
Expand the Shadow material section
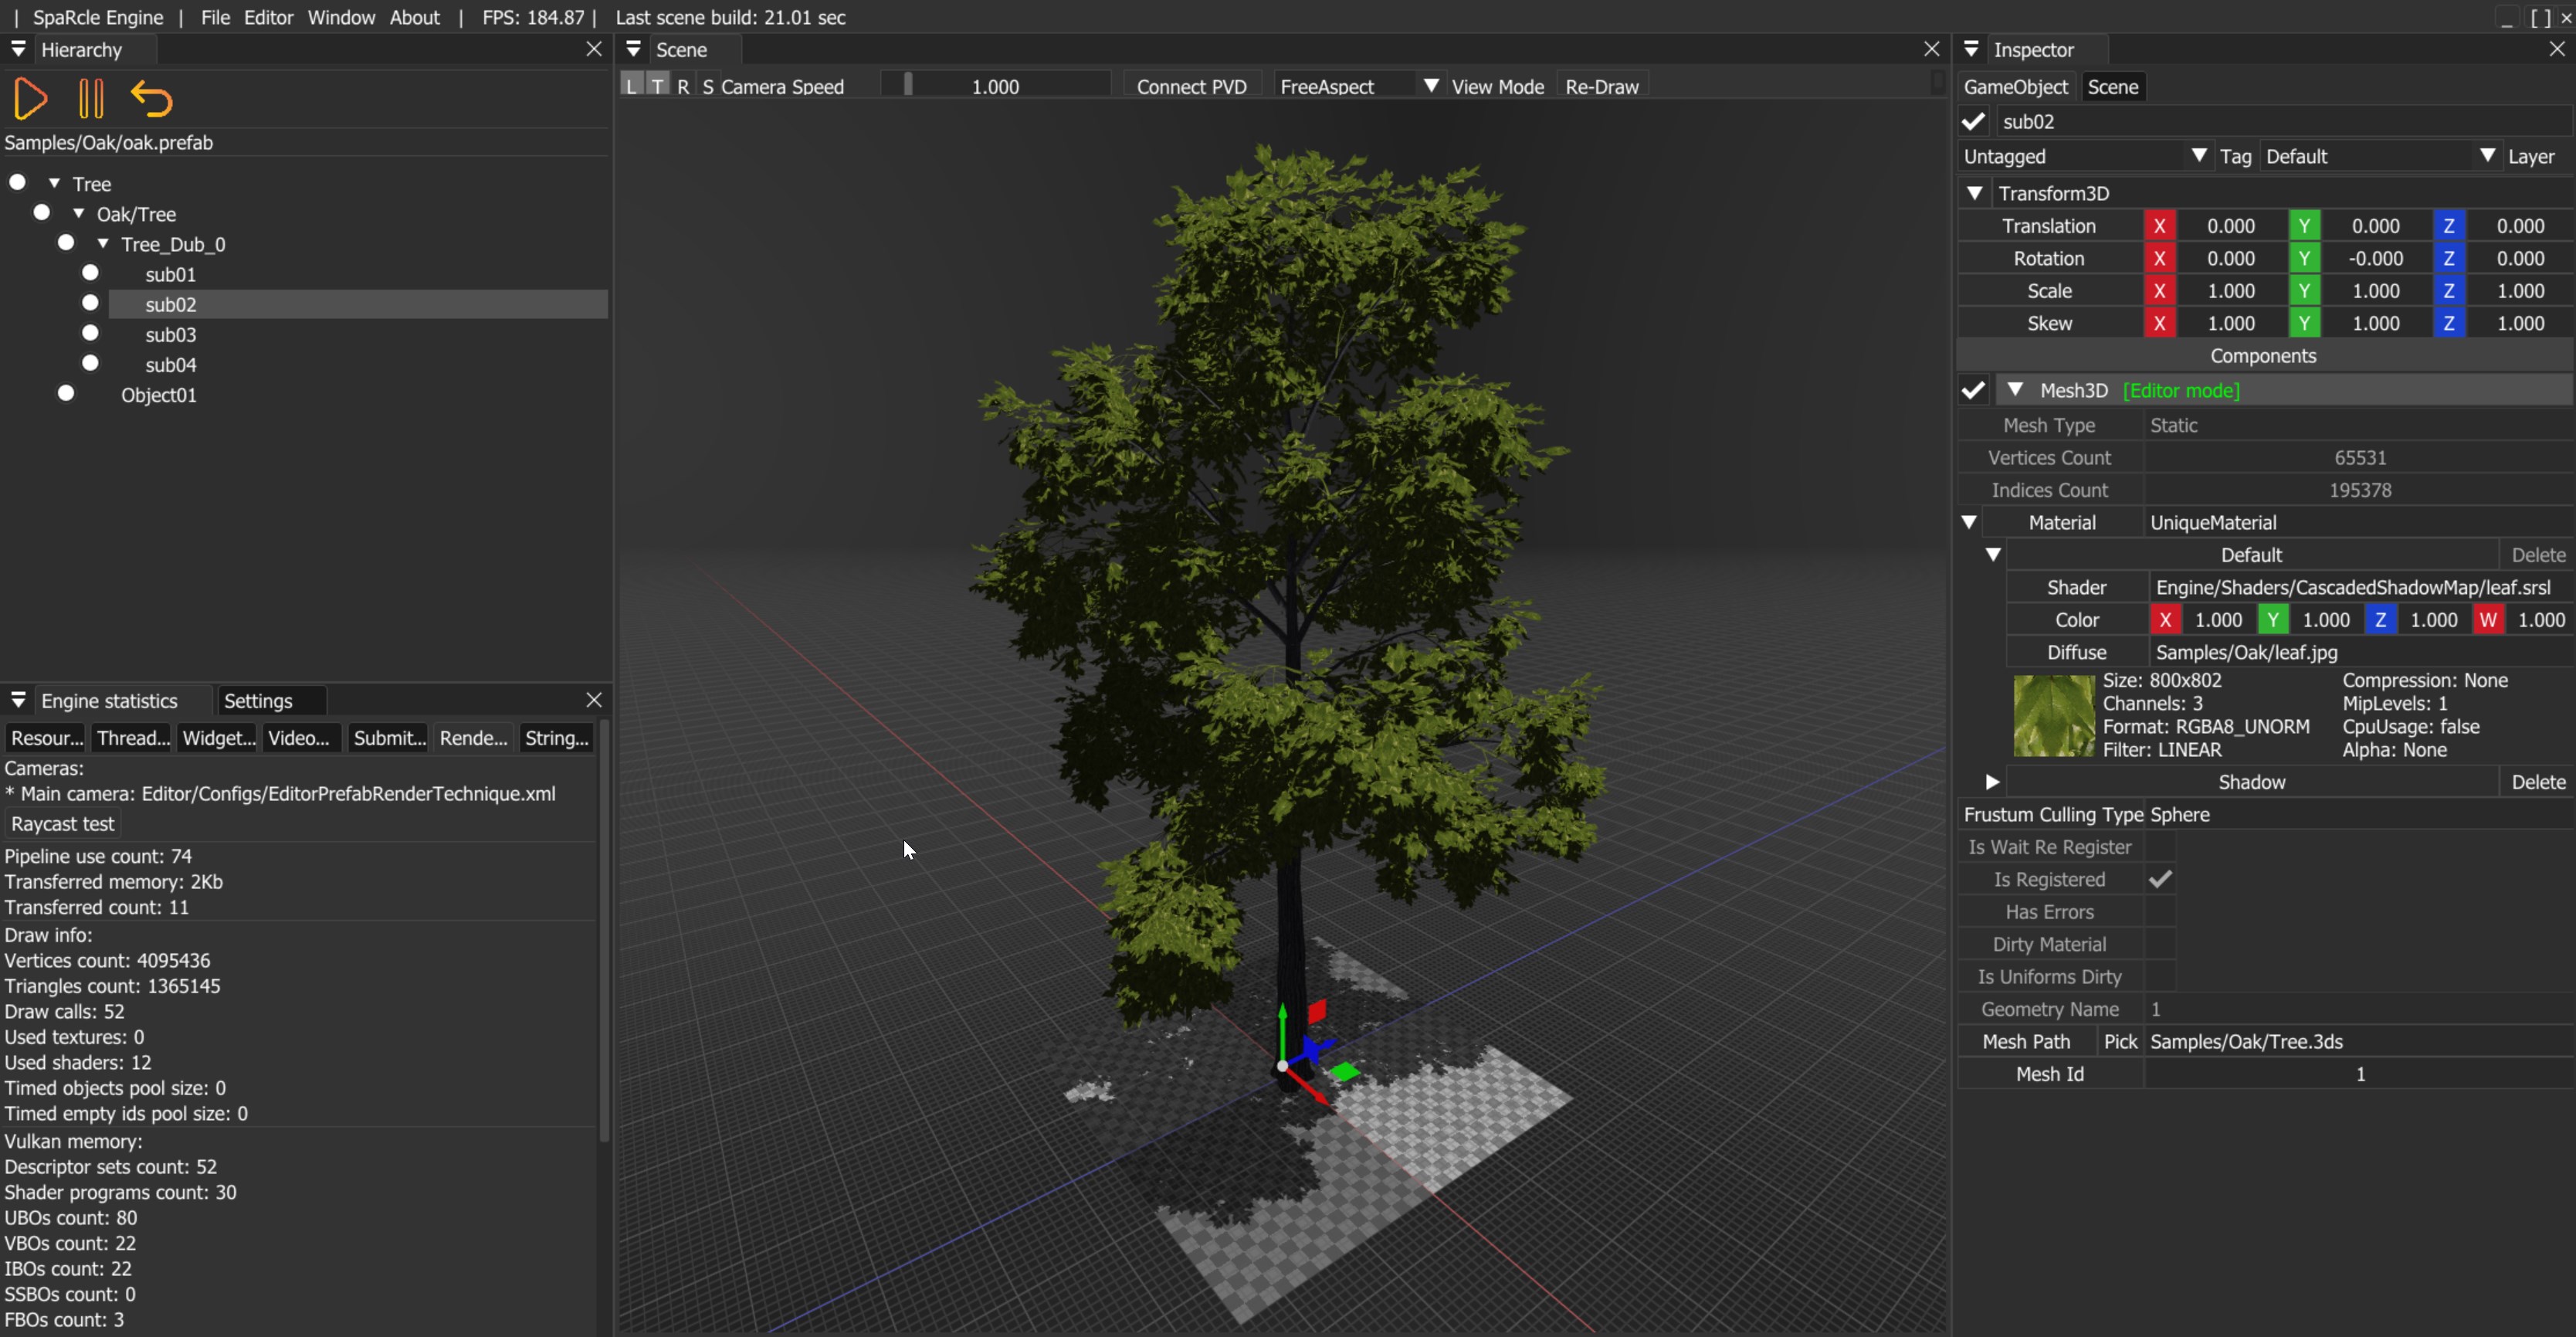pyautogui.click(x=1991, y=782)
